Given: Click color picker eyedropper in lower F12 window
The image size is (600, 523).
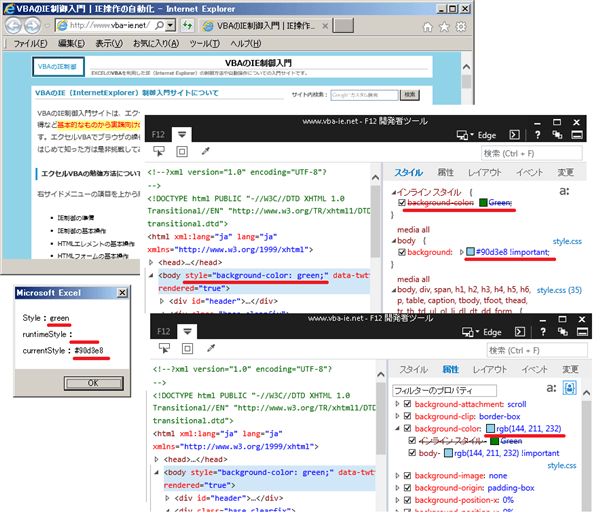Looking at the screenshot, I should coord(211,348).
